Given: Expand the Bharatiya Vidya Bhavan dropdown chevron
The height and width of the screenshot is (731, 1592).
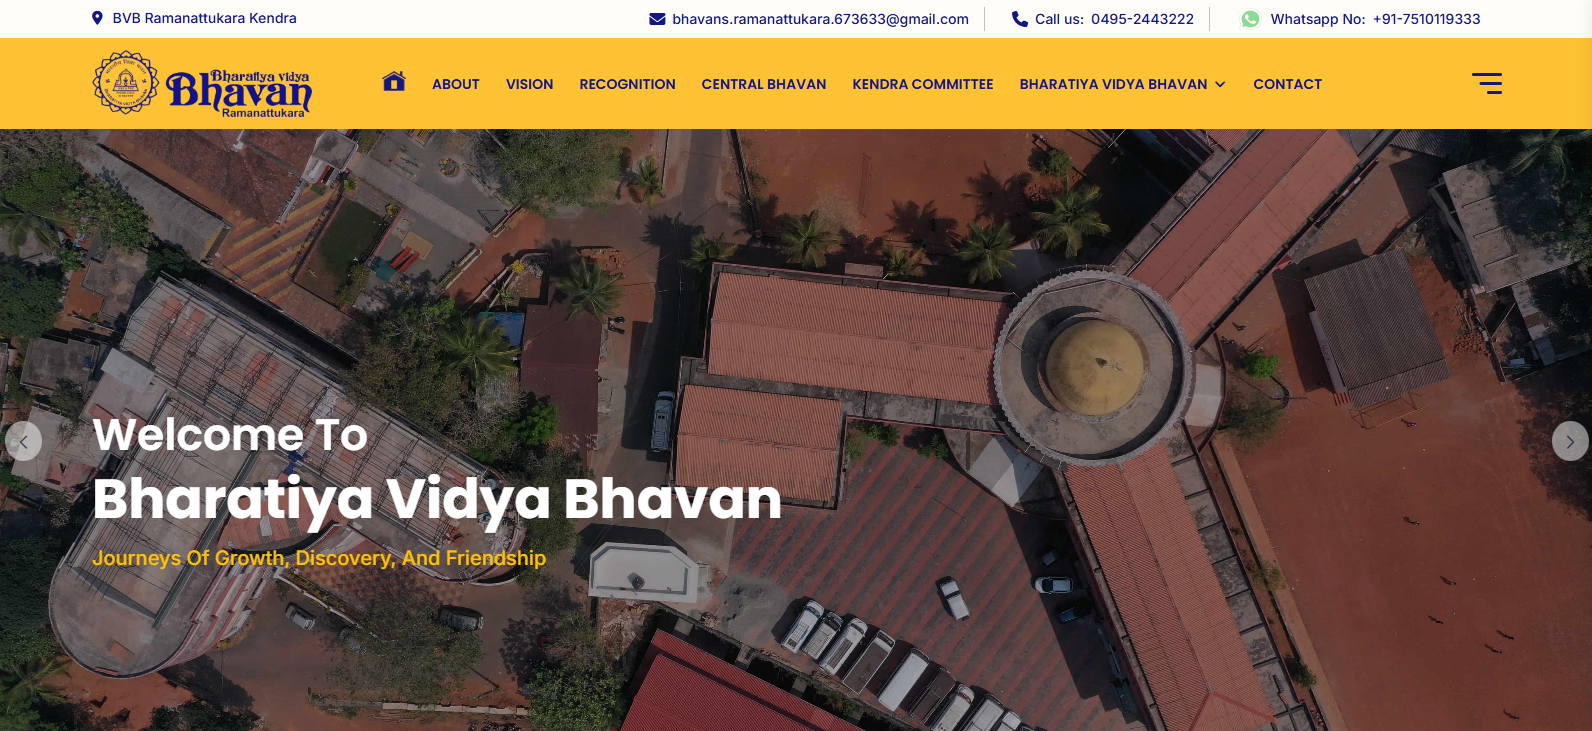Looking at the screenshot, I should coord(1220,85).
